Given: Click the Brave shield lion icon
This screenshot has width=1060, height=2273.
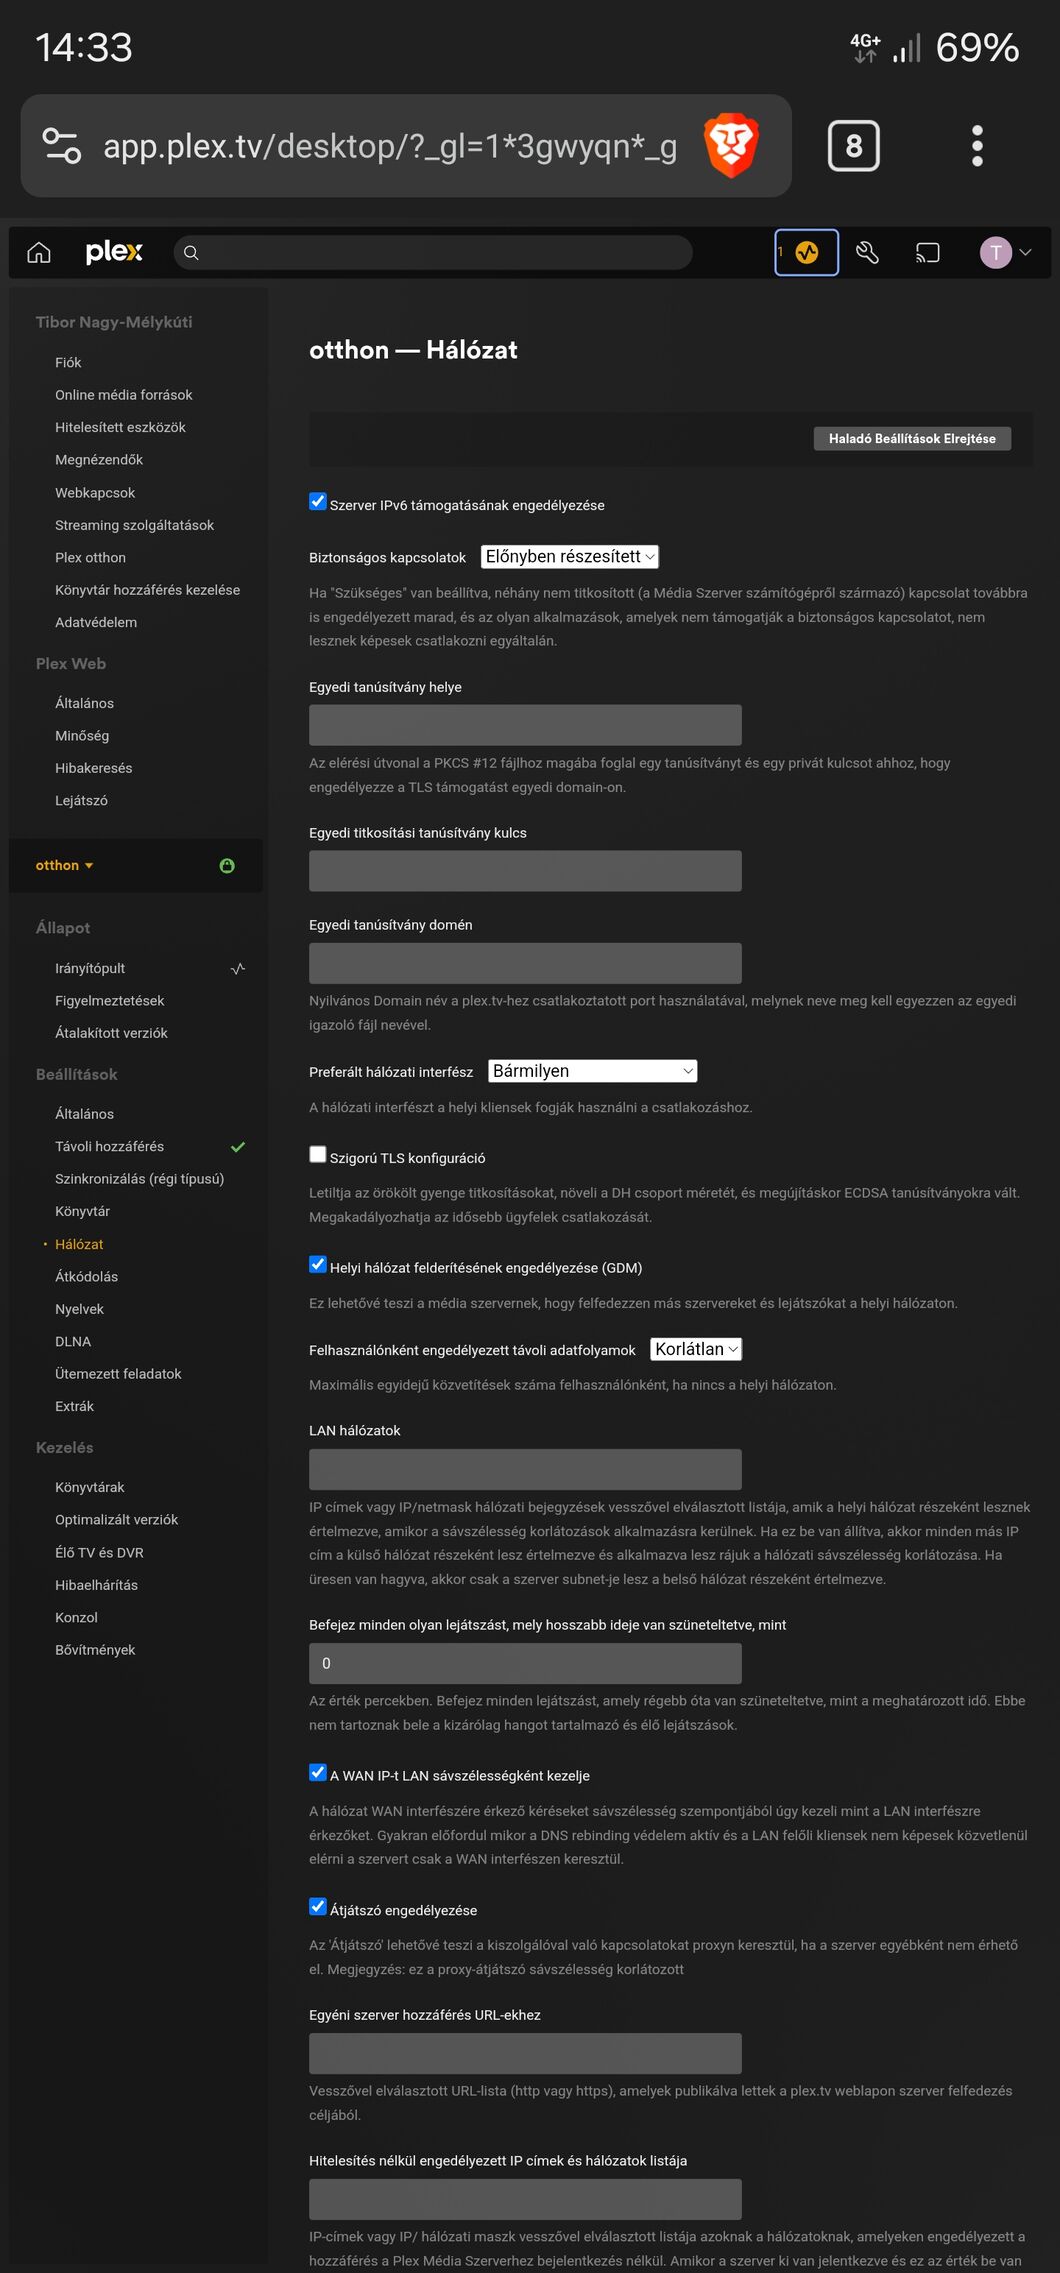Looking at the screenshot, I should 731,146.
